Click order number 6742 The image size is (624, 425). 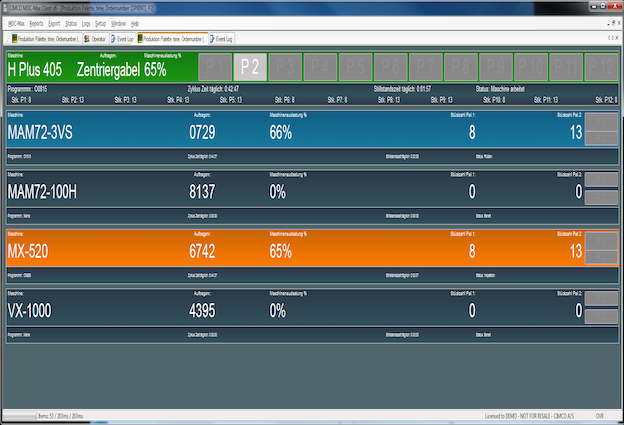pyautogui.click(x=202, y=251)
